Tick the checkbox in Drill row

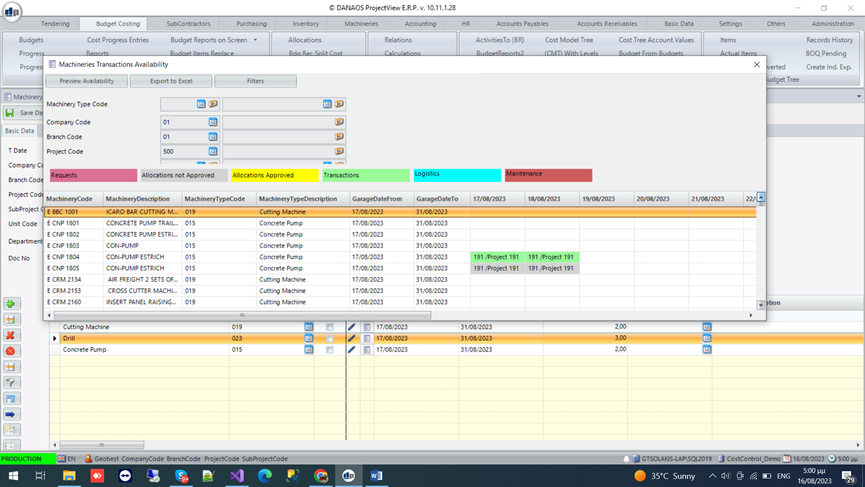click(329, 338)
